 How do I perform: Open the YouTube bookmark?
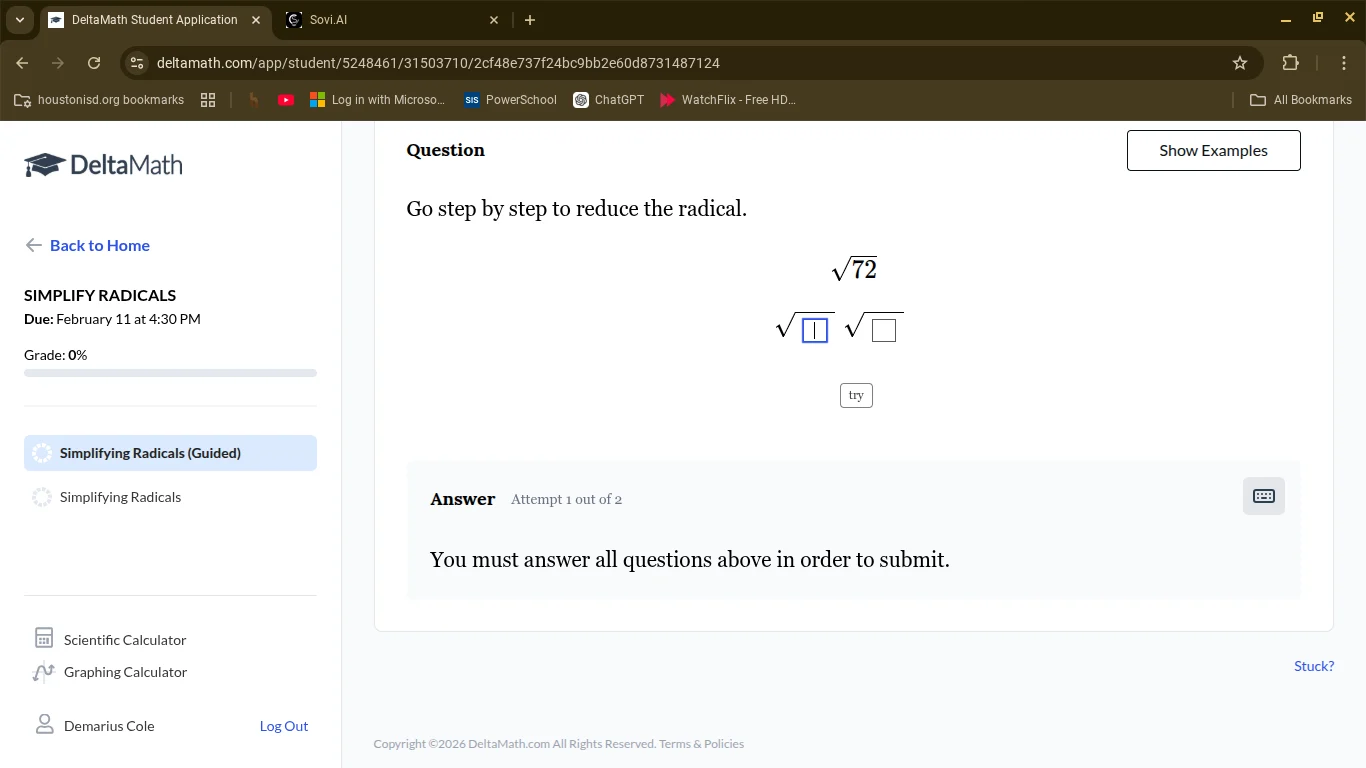(285, 100)
